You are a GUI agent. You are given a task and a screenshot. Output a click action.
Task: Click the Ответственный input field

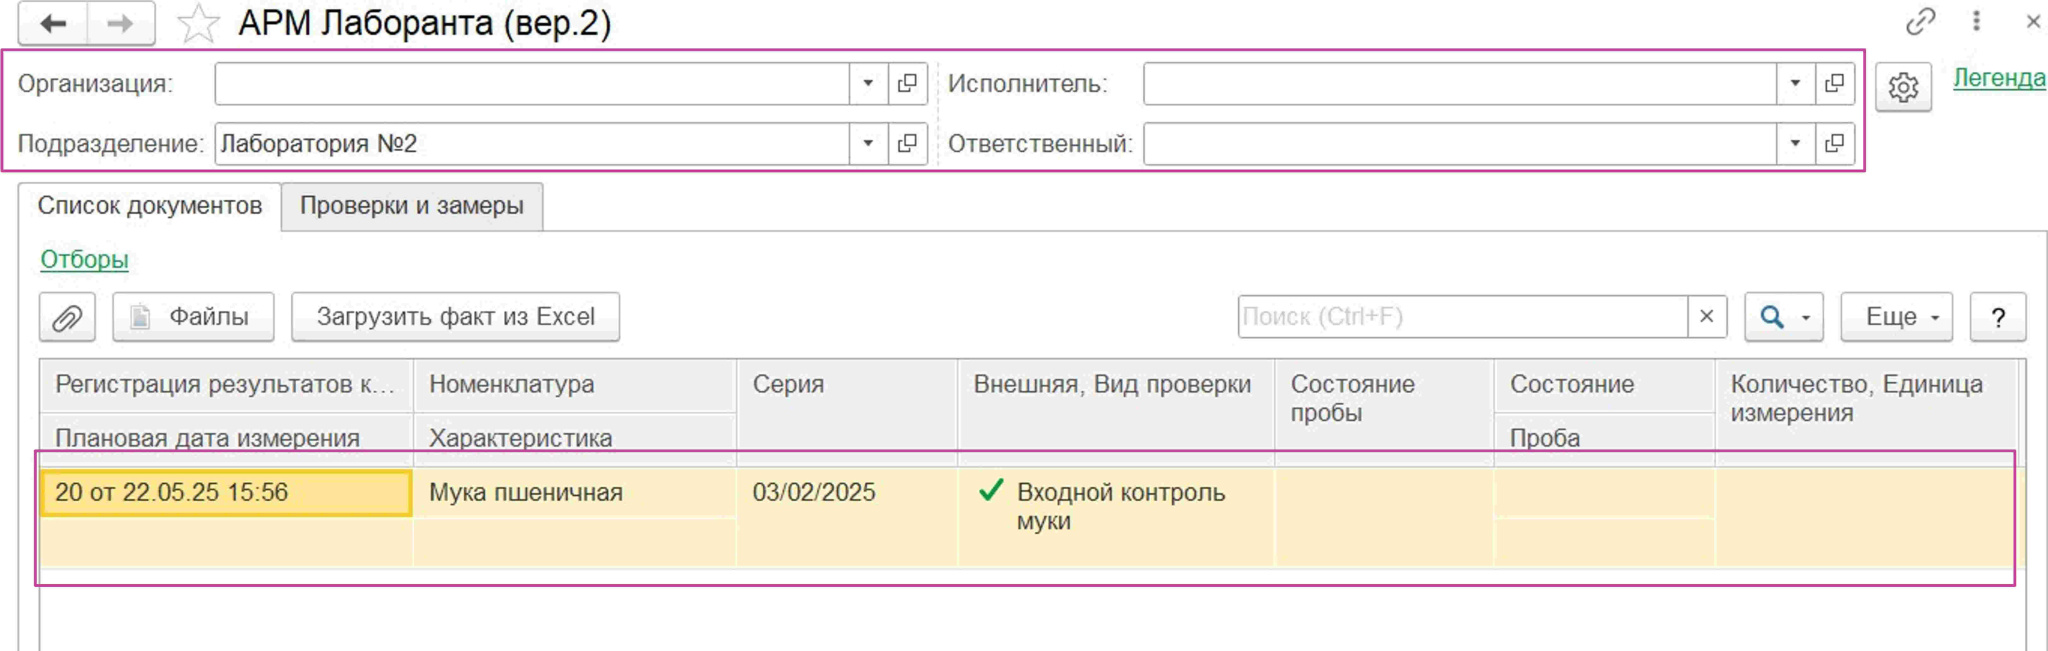tap(1460, 144)
